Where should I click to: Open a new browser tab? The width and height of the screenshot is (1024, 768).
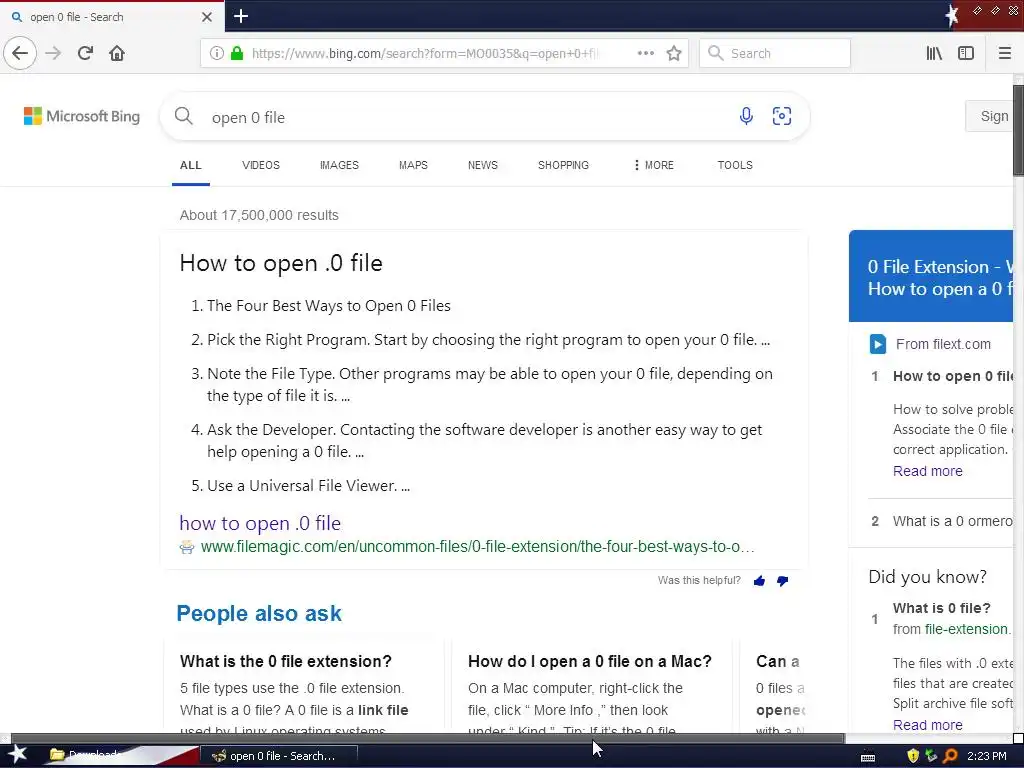[x=241, y=16]
